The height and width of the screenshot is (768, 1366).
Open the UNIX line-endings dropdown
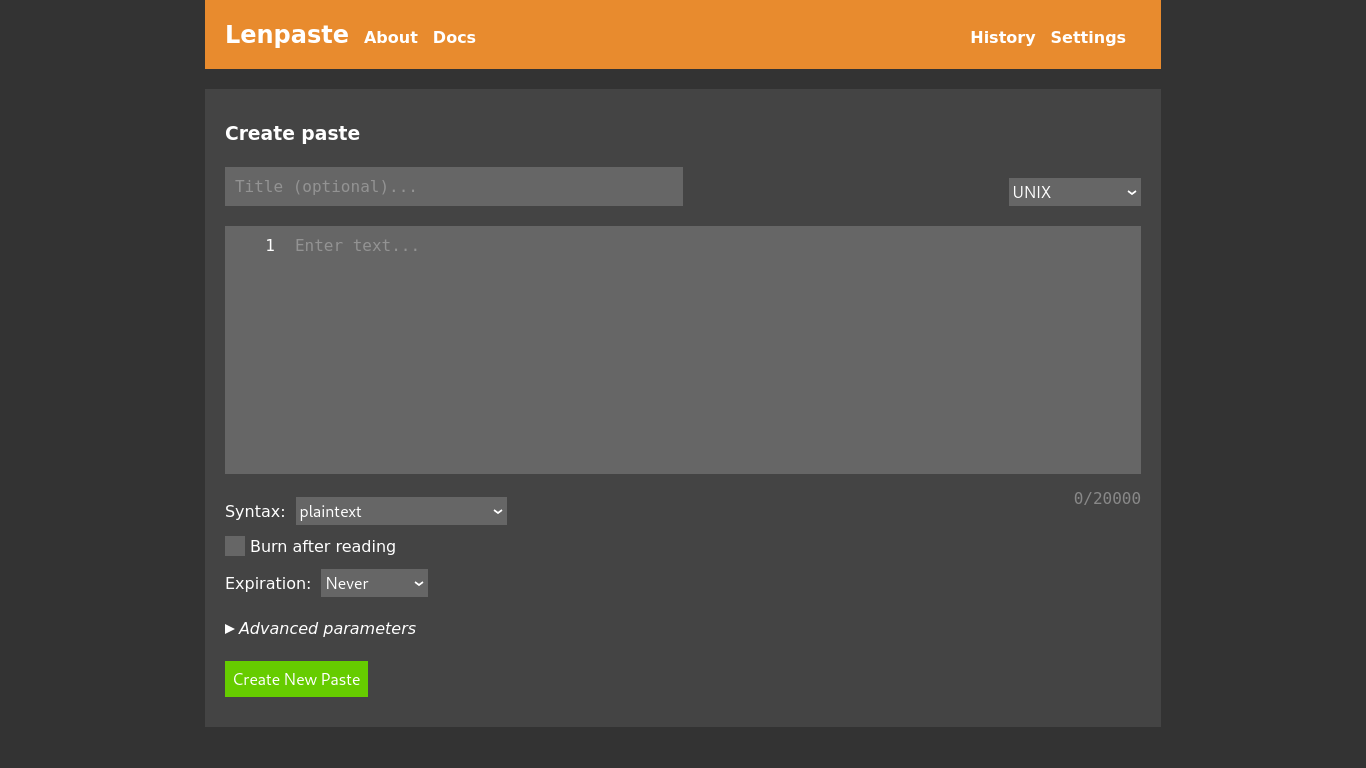click(1074, 192)
